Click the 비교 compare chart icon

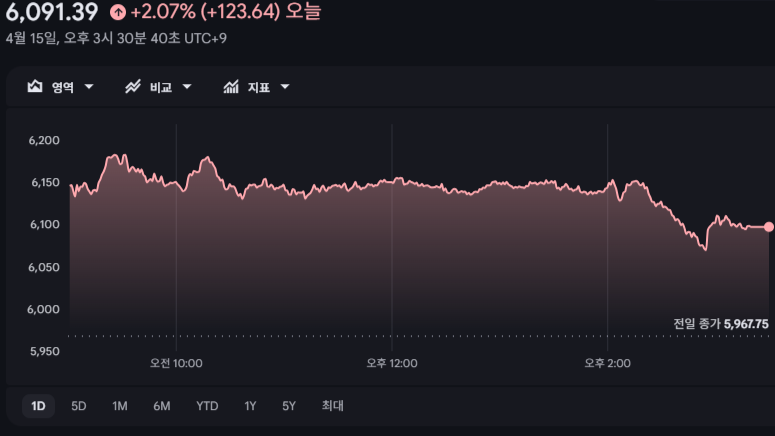pyautogui.click(x=132, y=87)
